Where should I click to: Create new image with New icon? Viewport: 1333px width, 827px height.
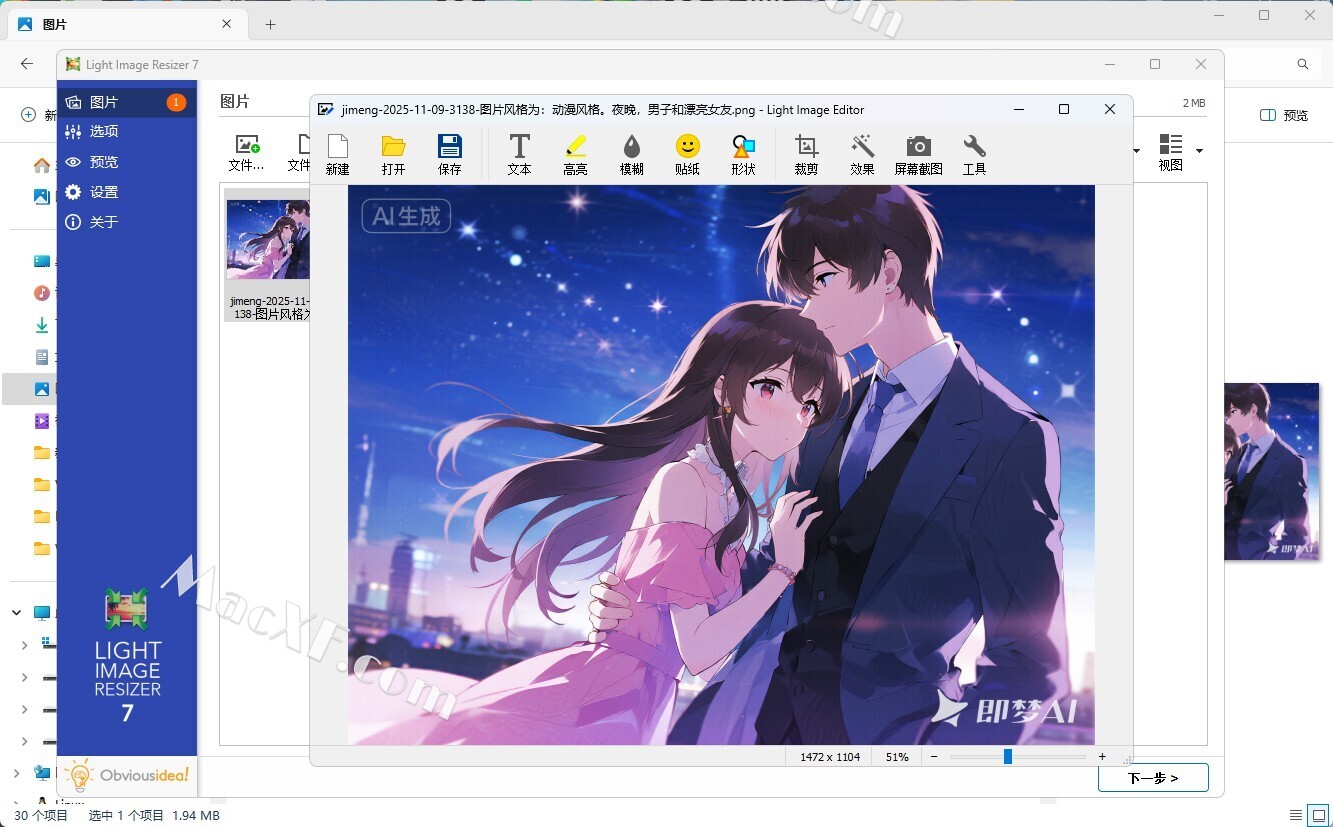click(x=337, y=155)
